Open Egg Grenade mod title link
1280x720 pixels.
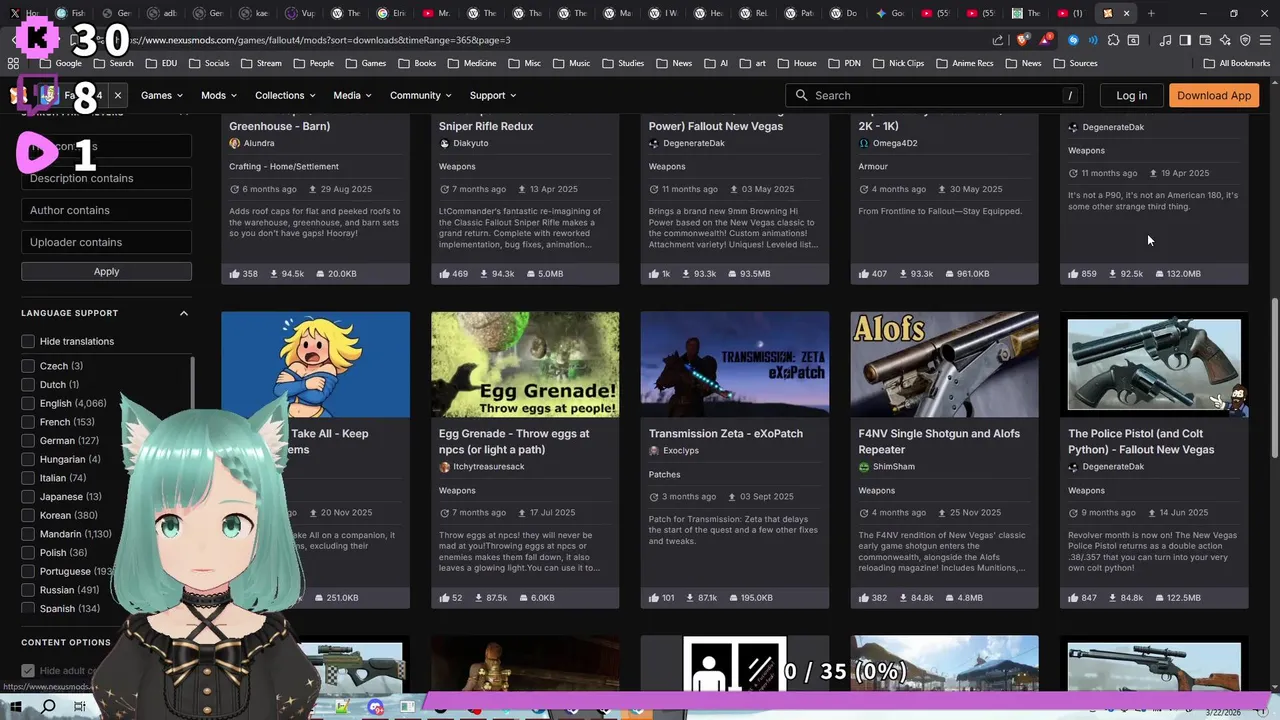click(514, 441)
